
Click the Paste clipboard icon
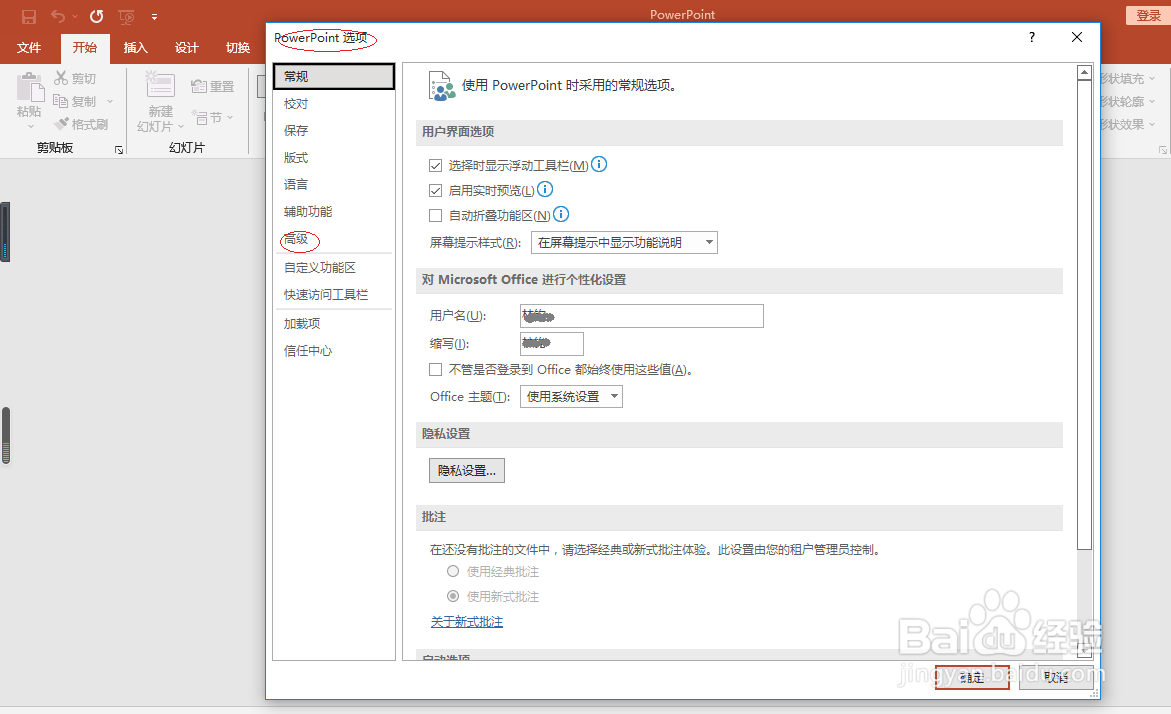[x=30, y=87]
